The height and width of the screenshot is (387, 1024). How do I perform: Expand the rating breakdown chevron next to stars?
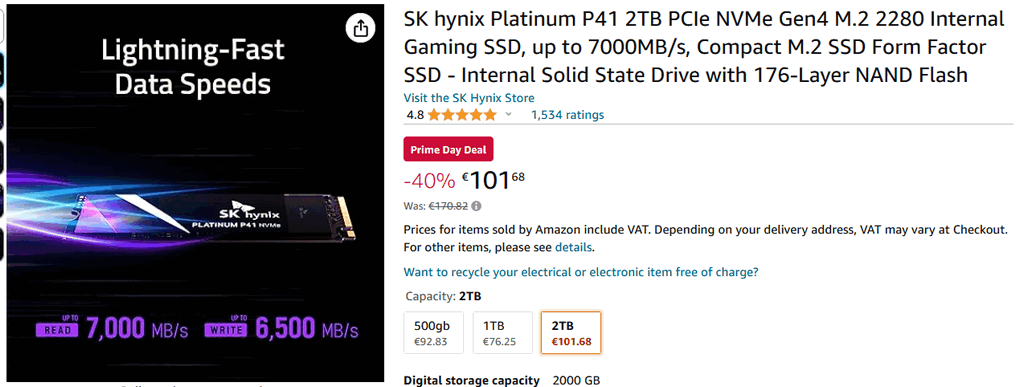point(509,115)
